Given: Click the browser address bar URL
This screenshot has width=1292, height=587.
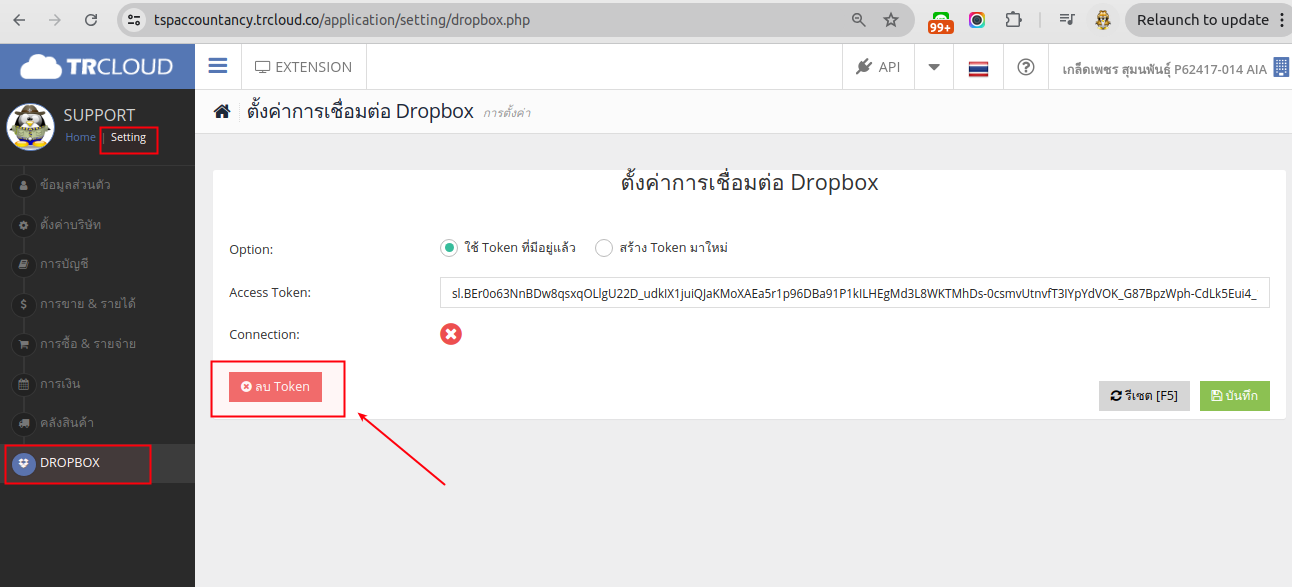Looking at the screenshot, I should pyautogui.click(x=342, y=20).
